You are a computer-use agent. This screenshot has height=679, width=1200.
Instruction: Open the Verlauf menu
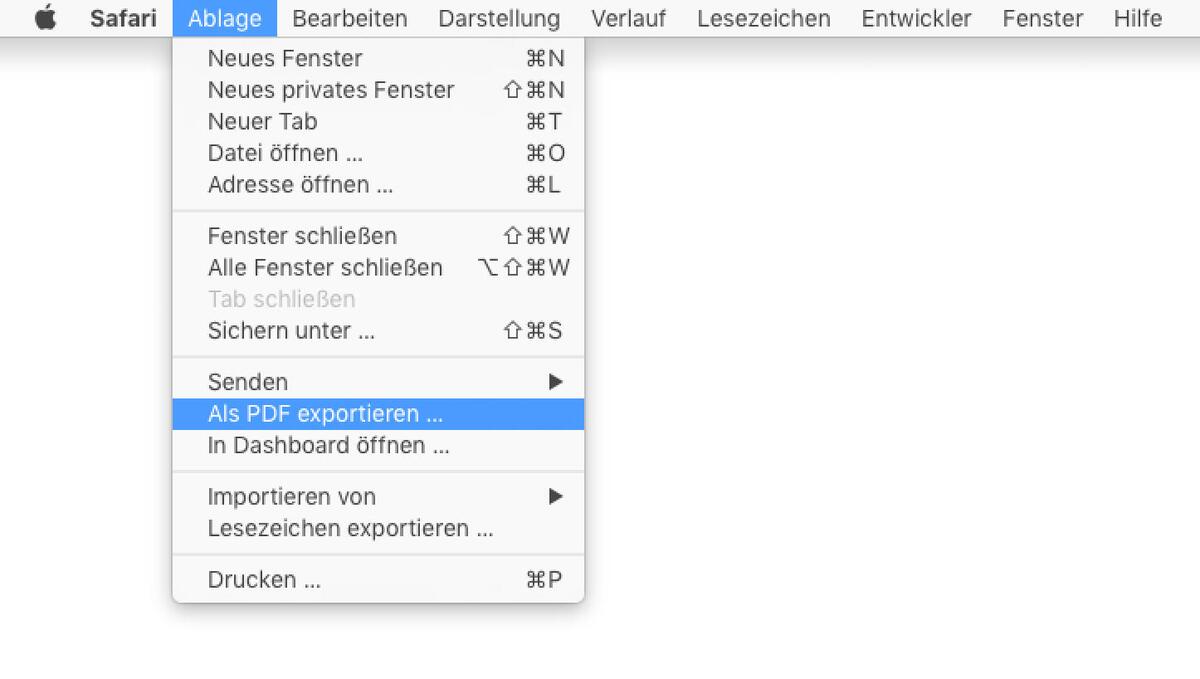[628, 17]
